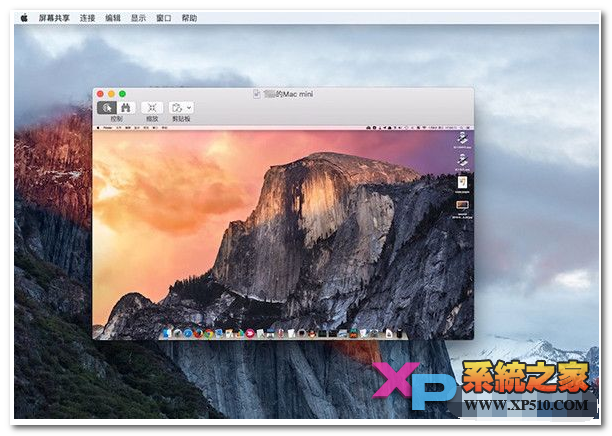Select the monitor image icon on remote desktop

[x=462, y=205]
